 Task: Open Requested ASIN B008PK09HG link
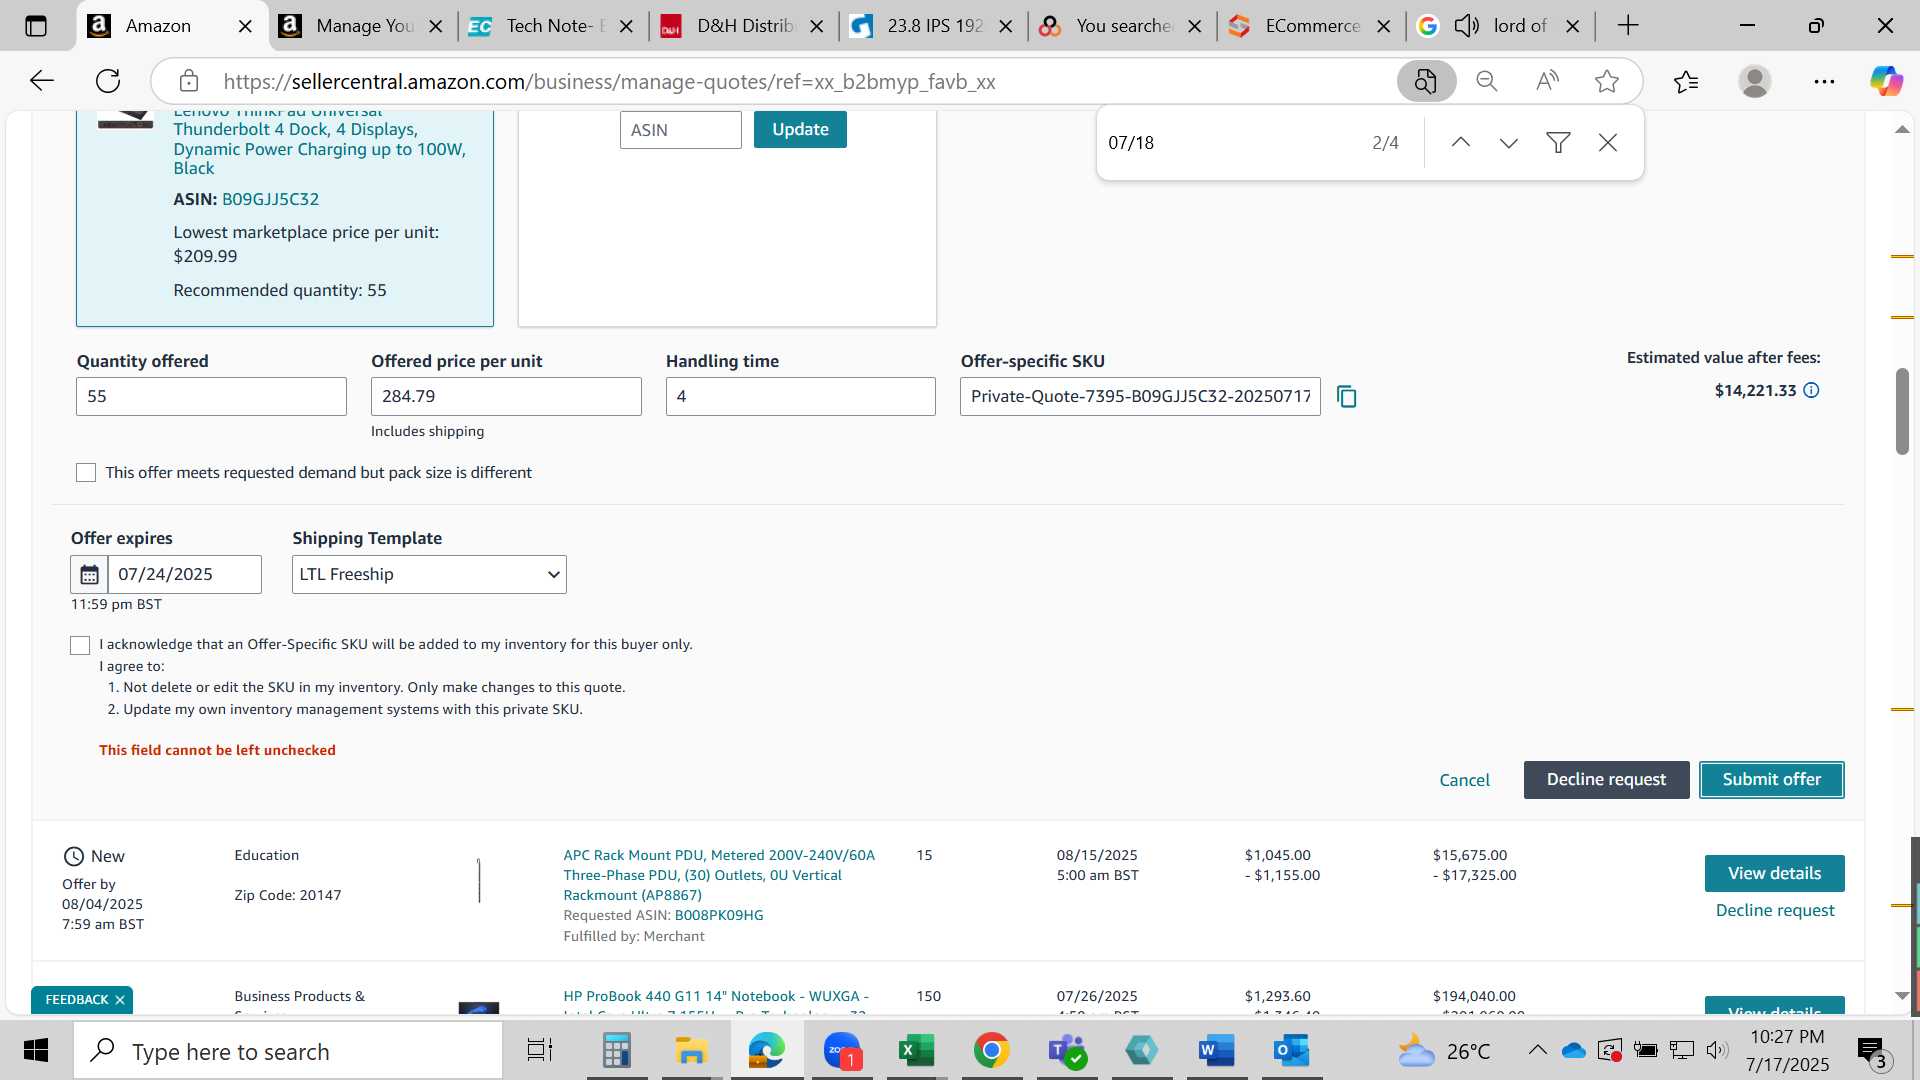(718, 916)
